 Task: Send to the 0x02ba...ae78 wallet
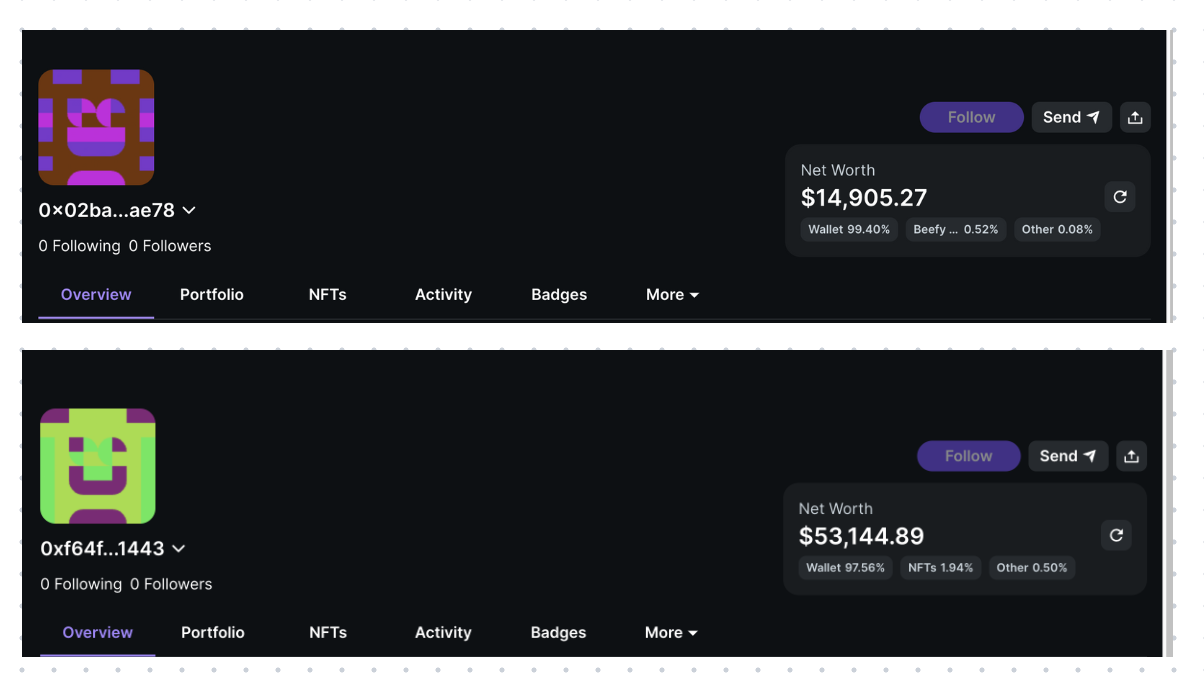(x=1071, y=117)
